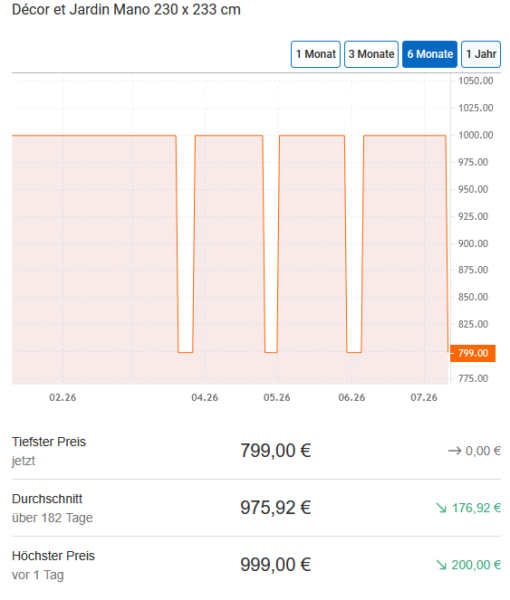Click the 1000.00 price axis label
This screenshot has height=600, width=510.
(x=476, y=135)
